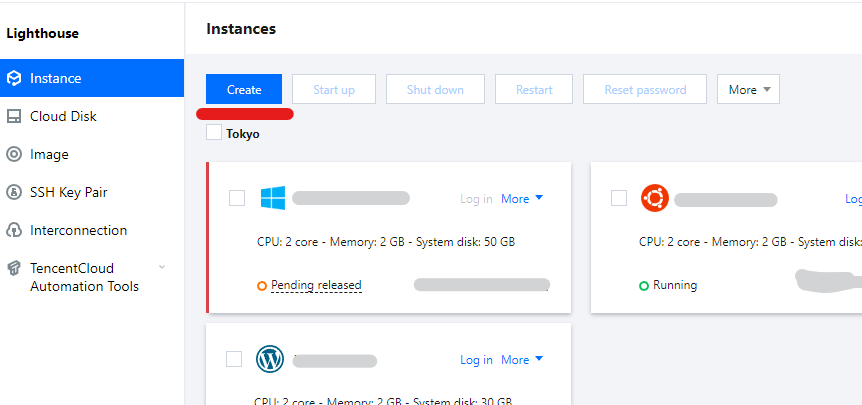Screen dimensions: 862x405
Task: Open More menu on WordPress instance card
Action: 522,360
